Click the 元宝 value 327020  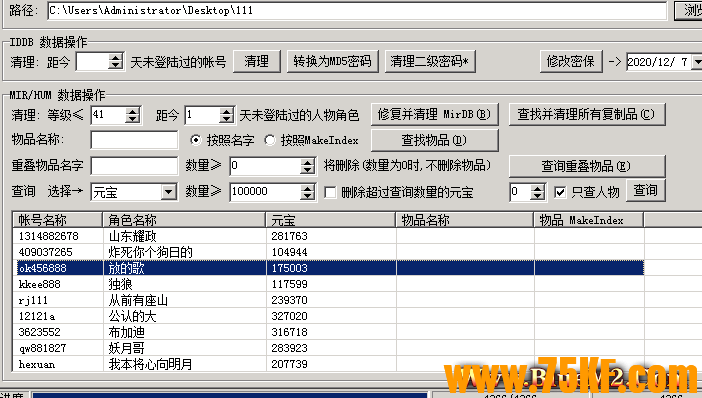(x=289, y=316)
